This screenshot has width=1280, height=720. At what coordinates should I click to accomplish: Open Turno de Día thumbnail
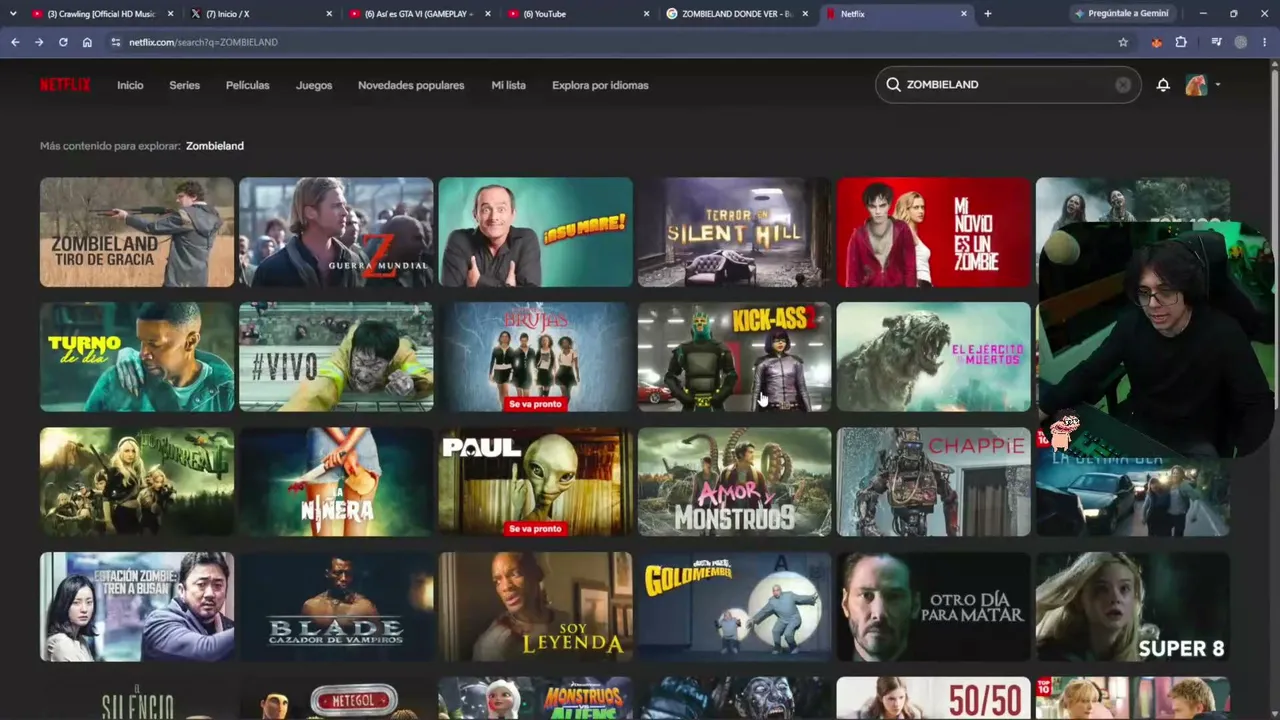point(137,357)
